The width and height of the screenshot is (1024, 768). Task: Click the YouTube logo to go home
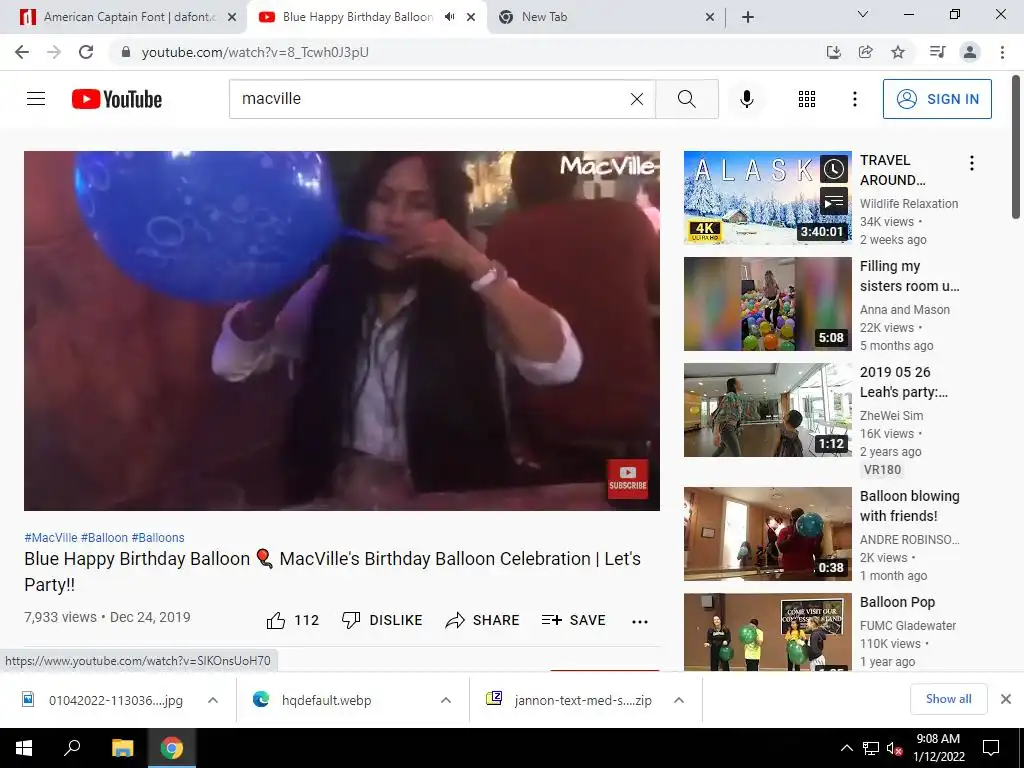click(117, 99)
